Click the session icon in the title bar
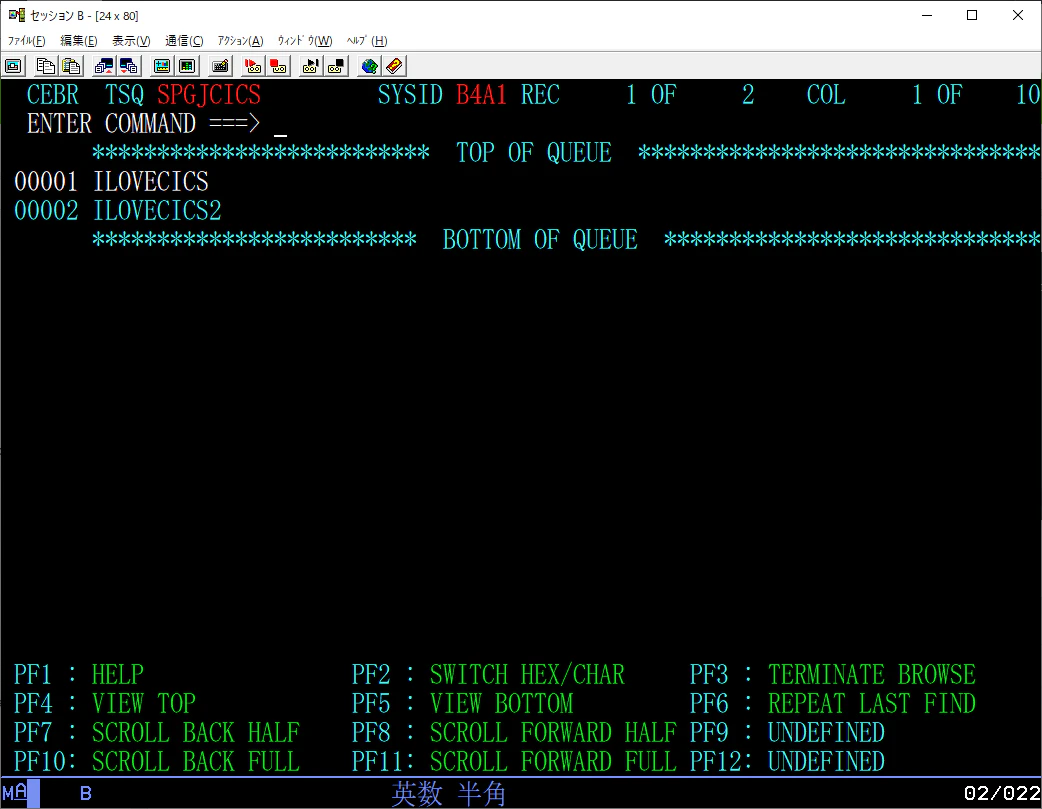Viewport: 1042px width, 809px height. (x=17, y=15)
